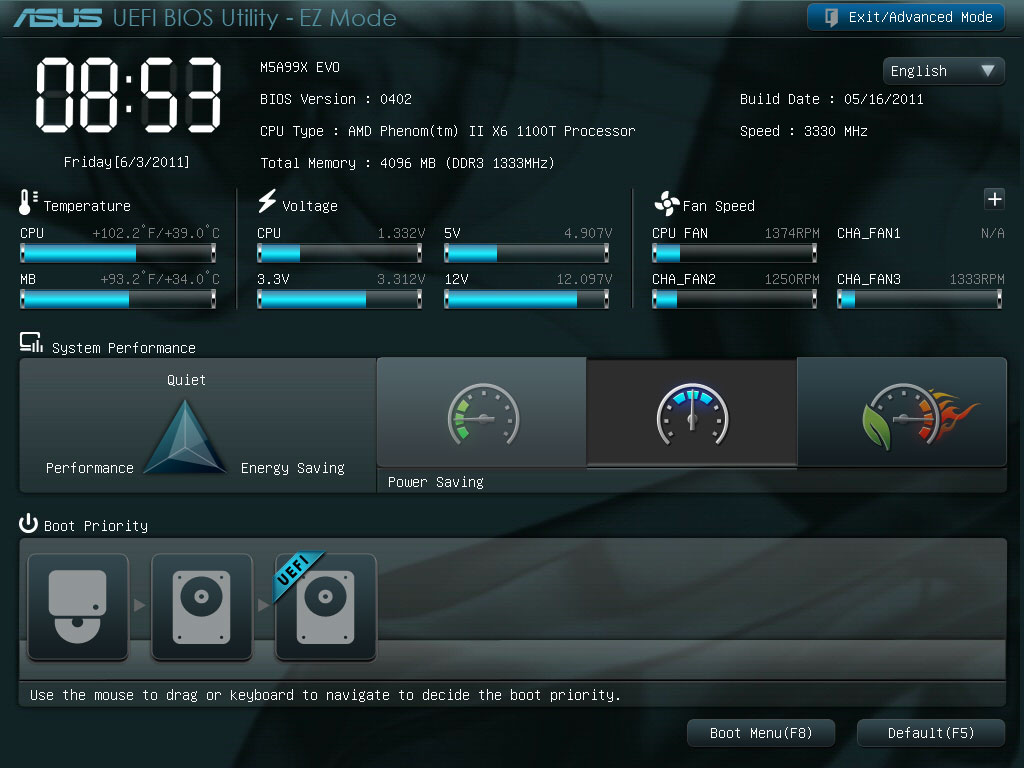1024x768 pixels.
Task: Click the Total Memory : 4096 MB text
Action: point(407,163)
